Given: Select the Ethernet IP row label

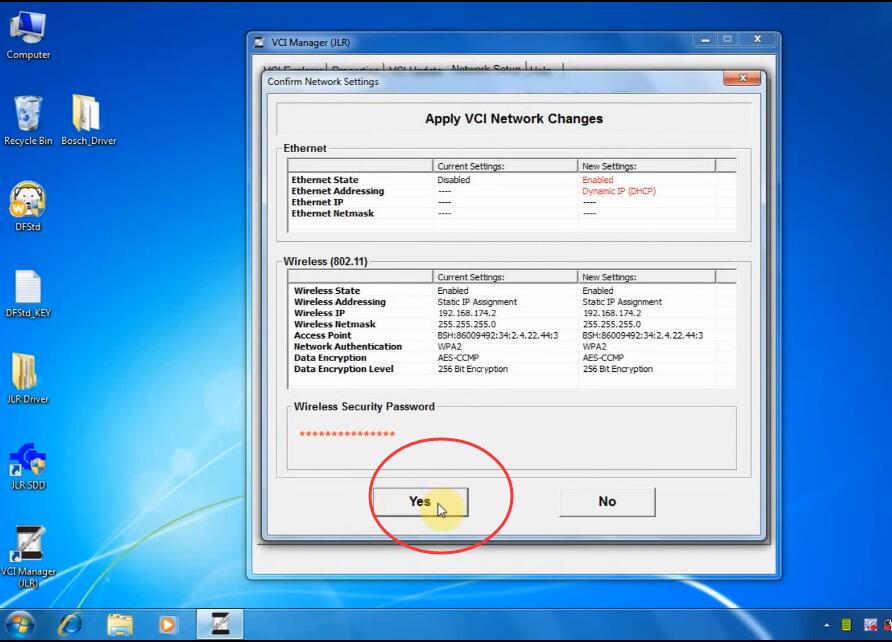Looking at the screenshot, I should coord(317,202).
